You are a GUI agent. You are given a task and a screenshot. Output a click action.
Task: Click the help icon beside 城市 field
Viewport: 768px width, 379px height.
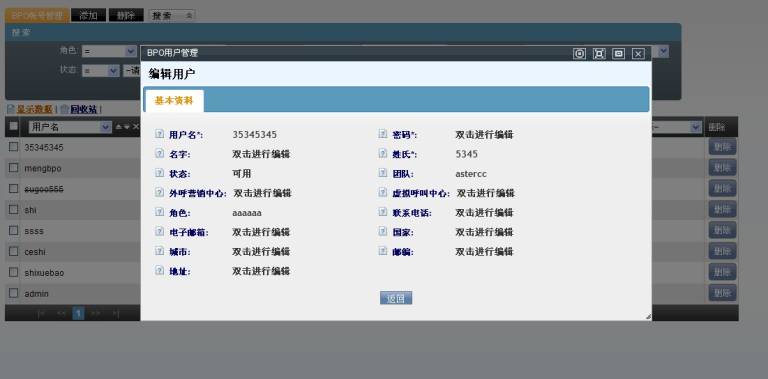(x=159, y=251)
